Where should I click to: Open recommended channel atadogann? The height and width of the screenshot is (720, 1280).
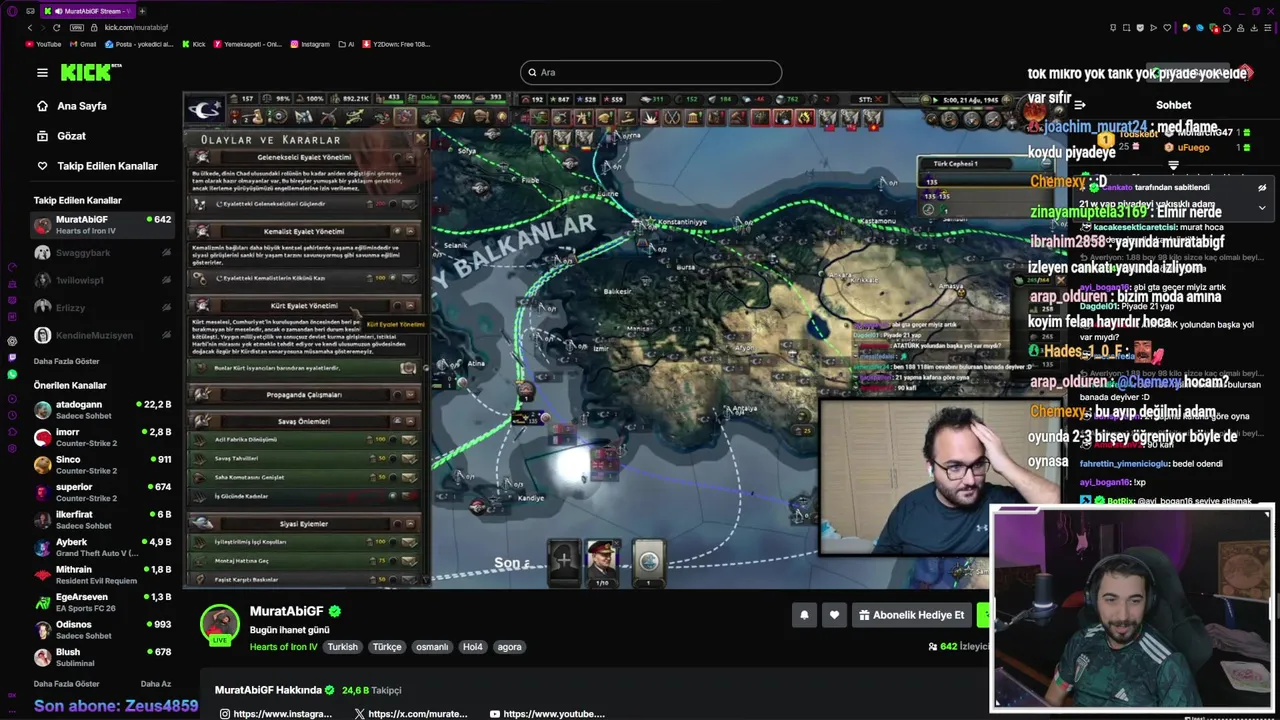pos(102,410)
